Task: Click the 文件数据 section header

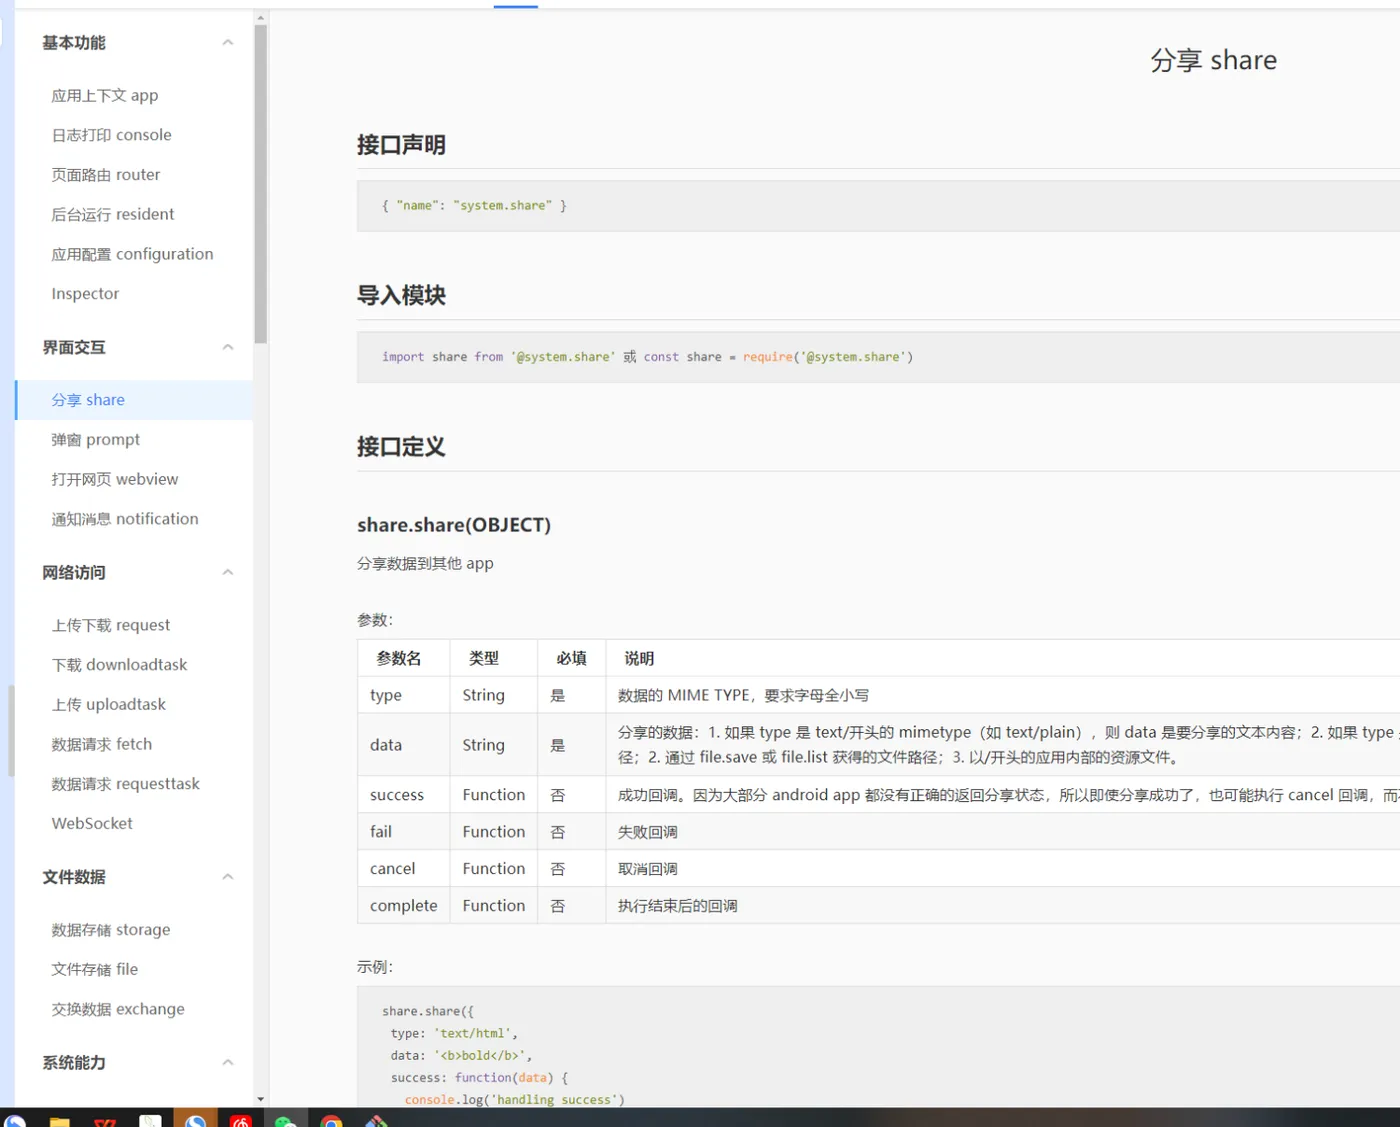Action: [73, 877]
